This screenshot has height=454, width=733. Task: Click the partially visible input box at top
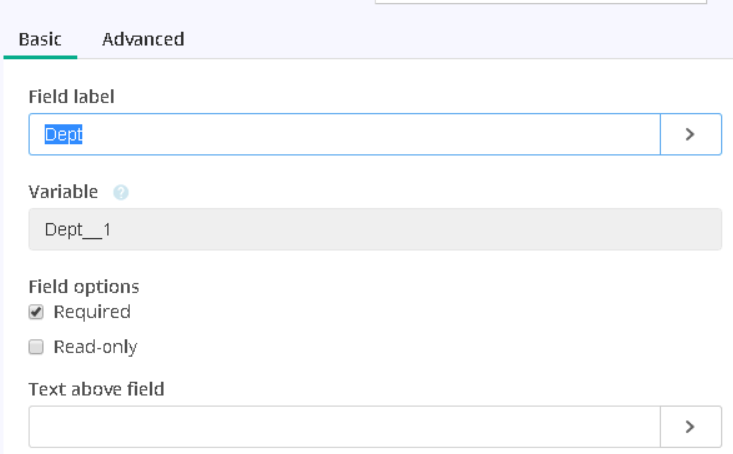point(541,2)
